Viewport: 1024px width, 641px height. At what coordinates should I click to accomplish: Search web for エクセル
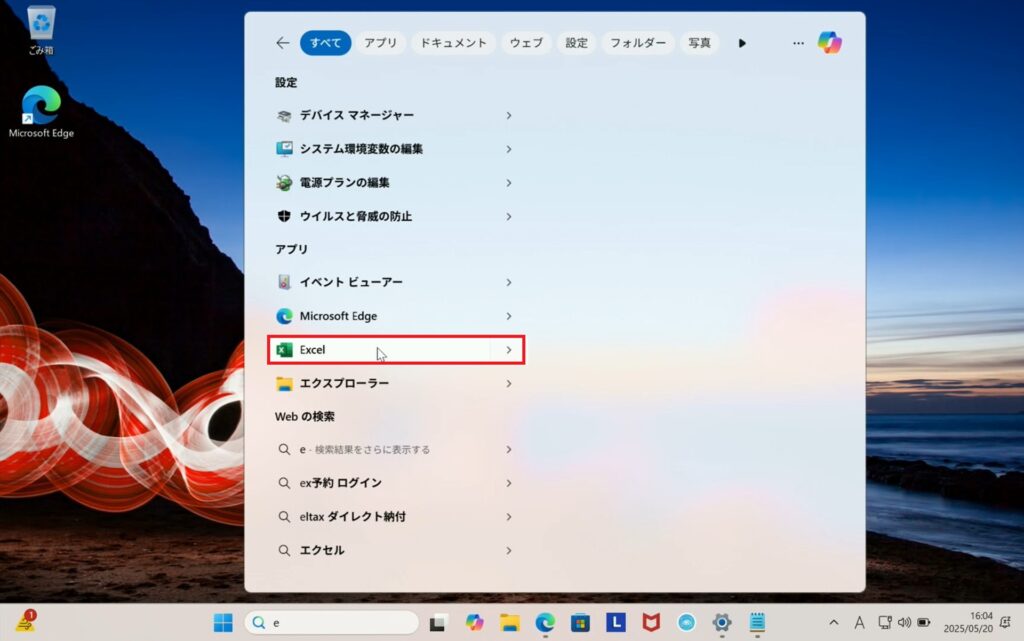[396, 550]
